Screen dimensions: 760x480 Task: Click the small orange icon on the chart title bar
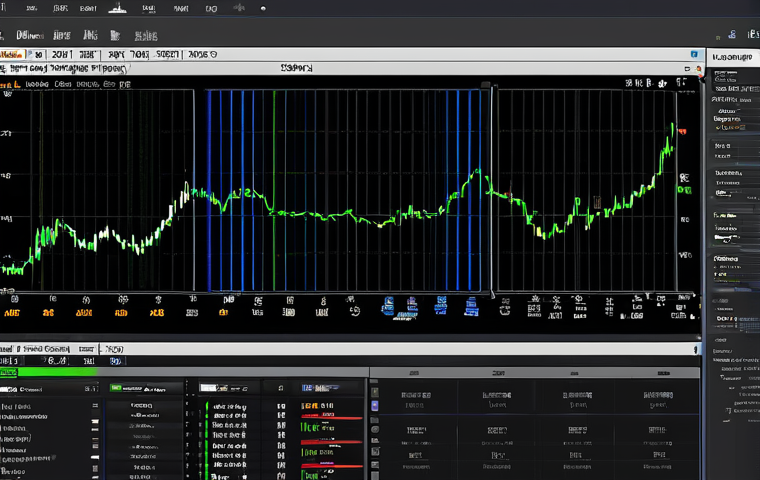click(x=698, y=69)
